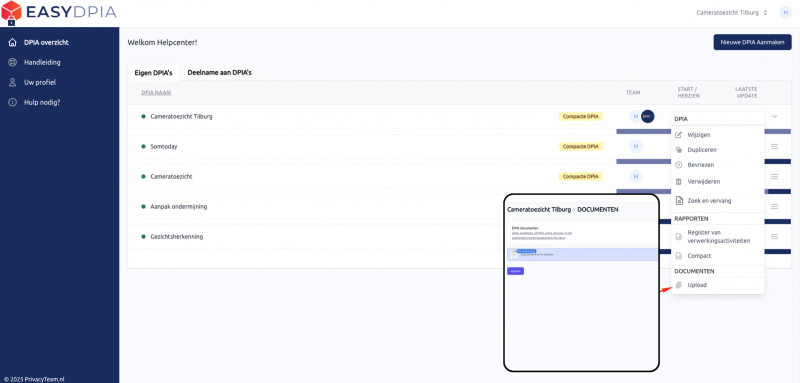Click the home icon beside DPIA overzicht

pos(13,43)
